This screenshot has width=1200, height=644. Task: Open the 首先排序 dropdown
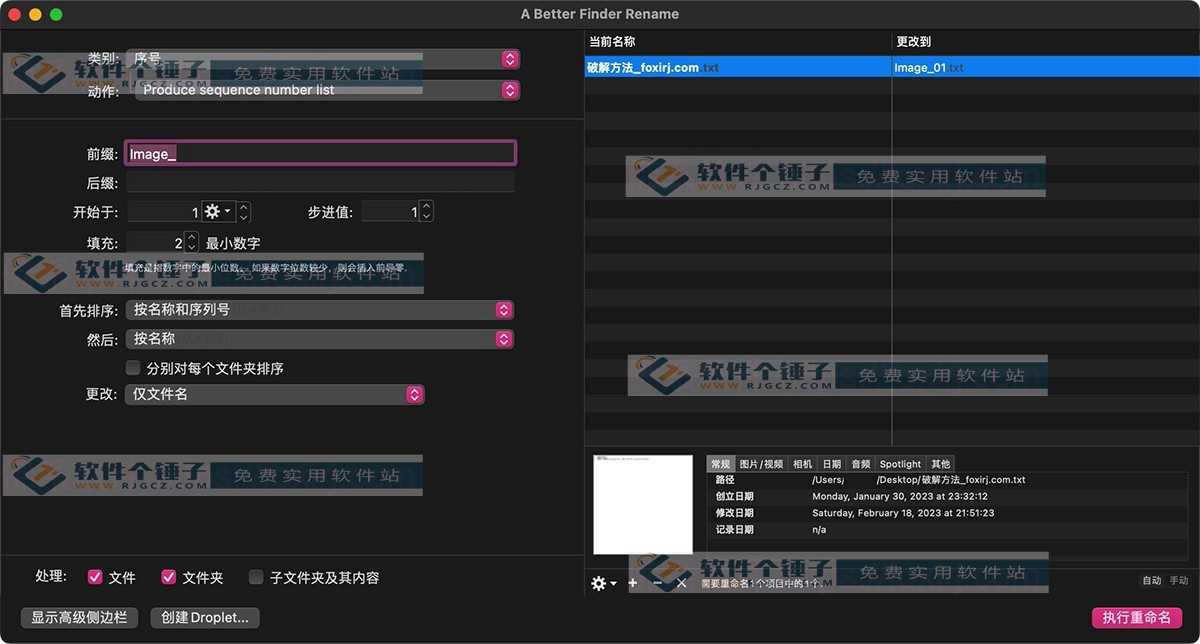(320, 310)
